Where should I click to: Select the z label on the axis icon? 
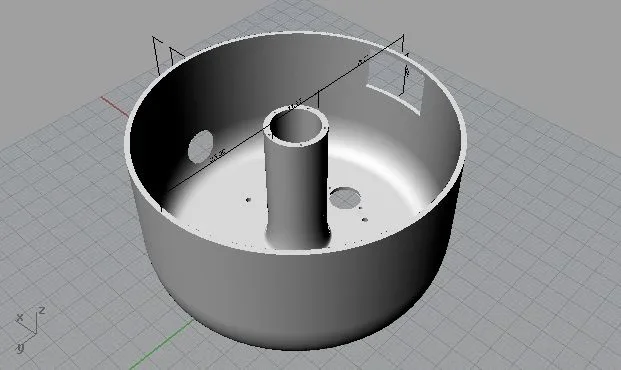[x=42, y=311]
